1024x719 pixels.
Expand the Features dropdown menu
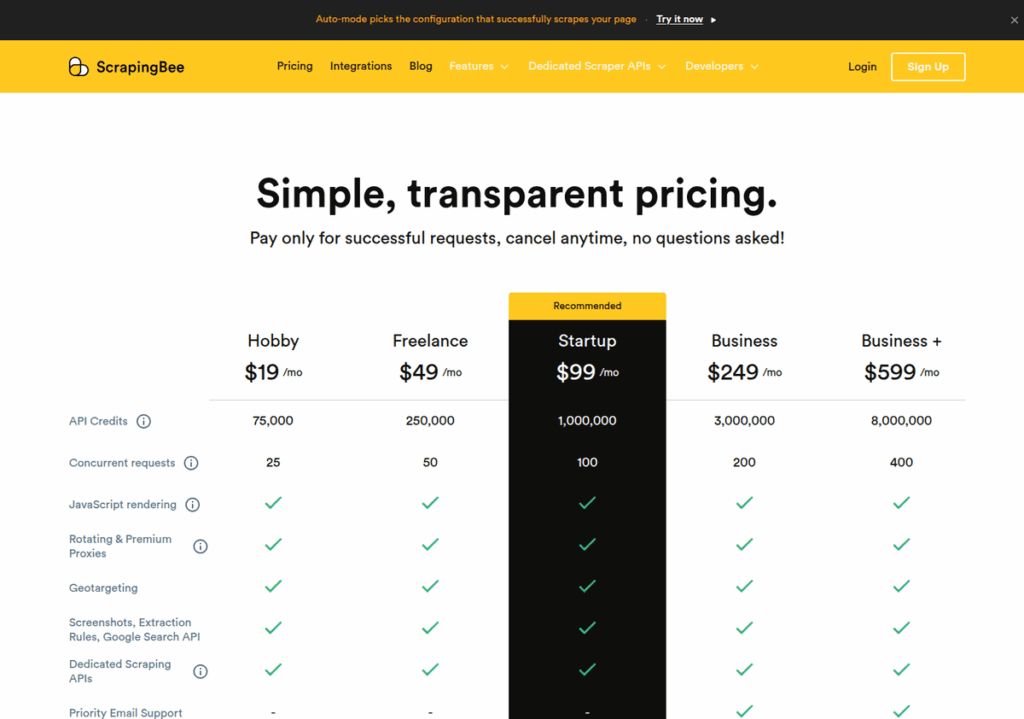[479, 67]
